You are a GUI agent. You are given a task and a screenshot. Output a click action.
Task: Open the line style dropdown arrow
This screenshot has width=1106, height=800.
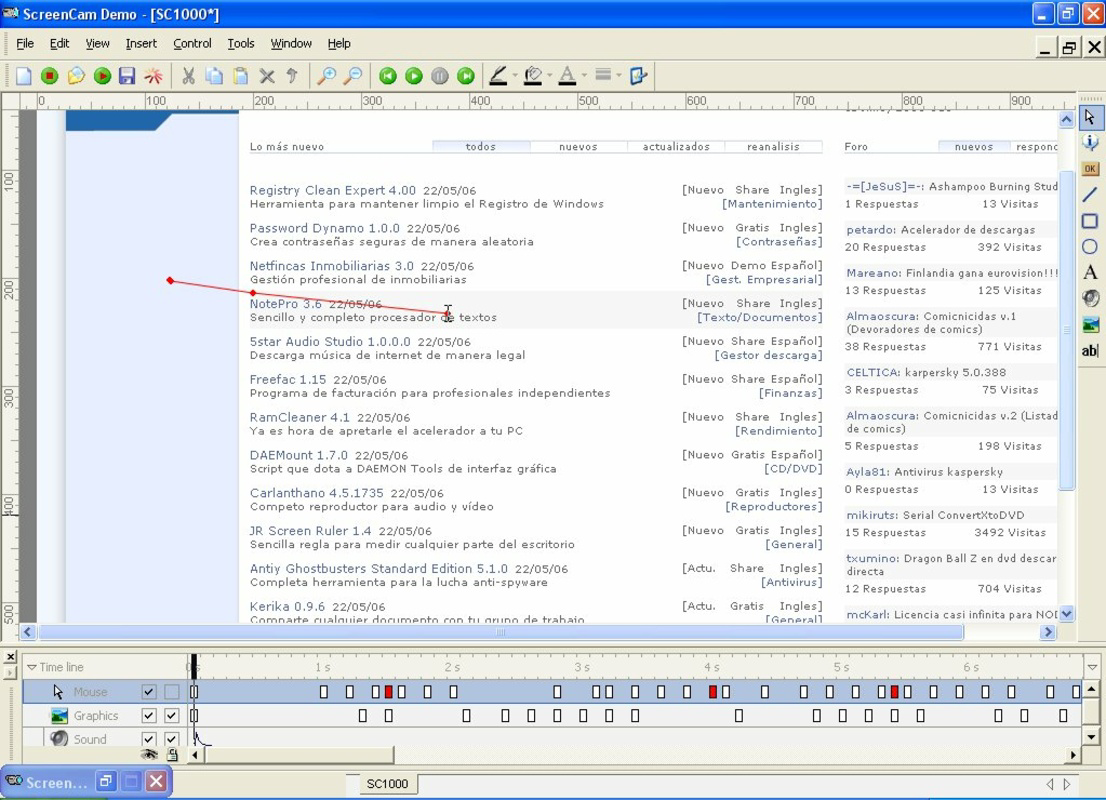(x=619, y=75)
